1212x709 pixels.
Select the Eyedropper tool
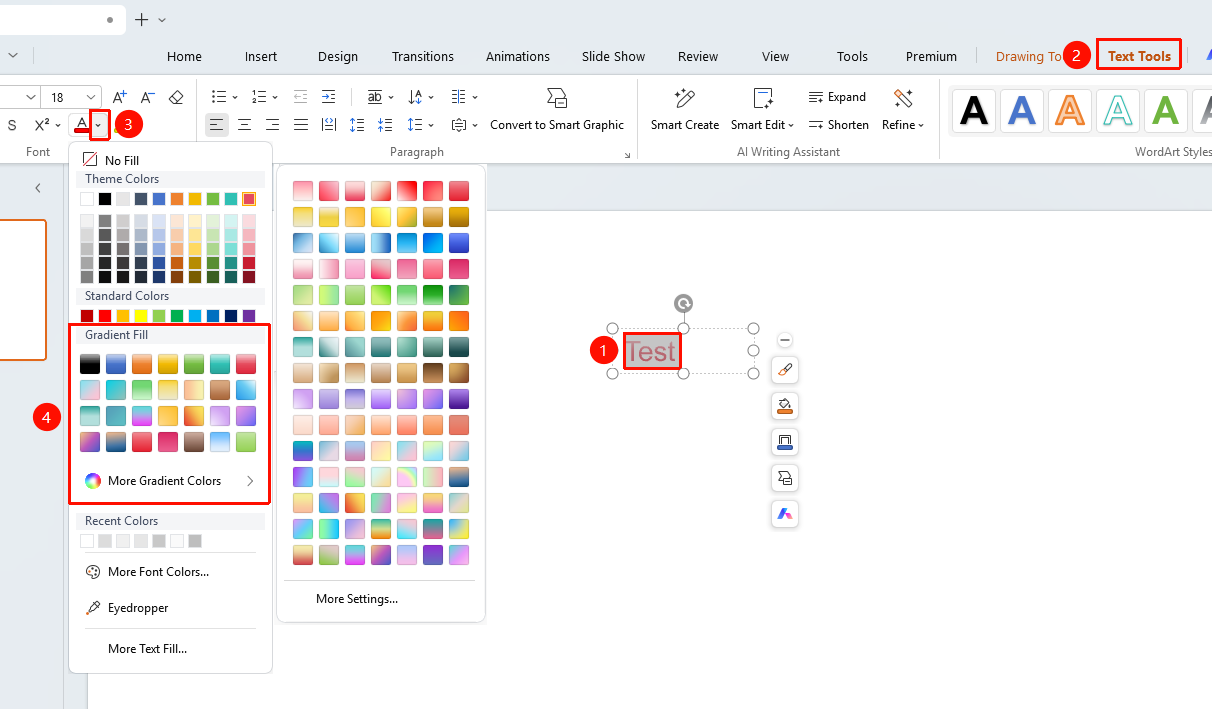[138, 608]
